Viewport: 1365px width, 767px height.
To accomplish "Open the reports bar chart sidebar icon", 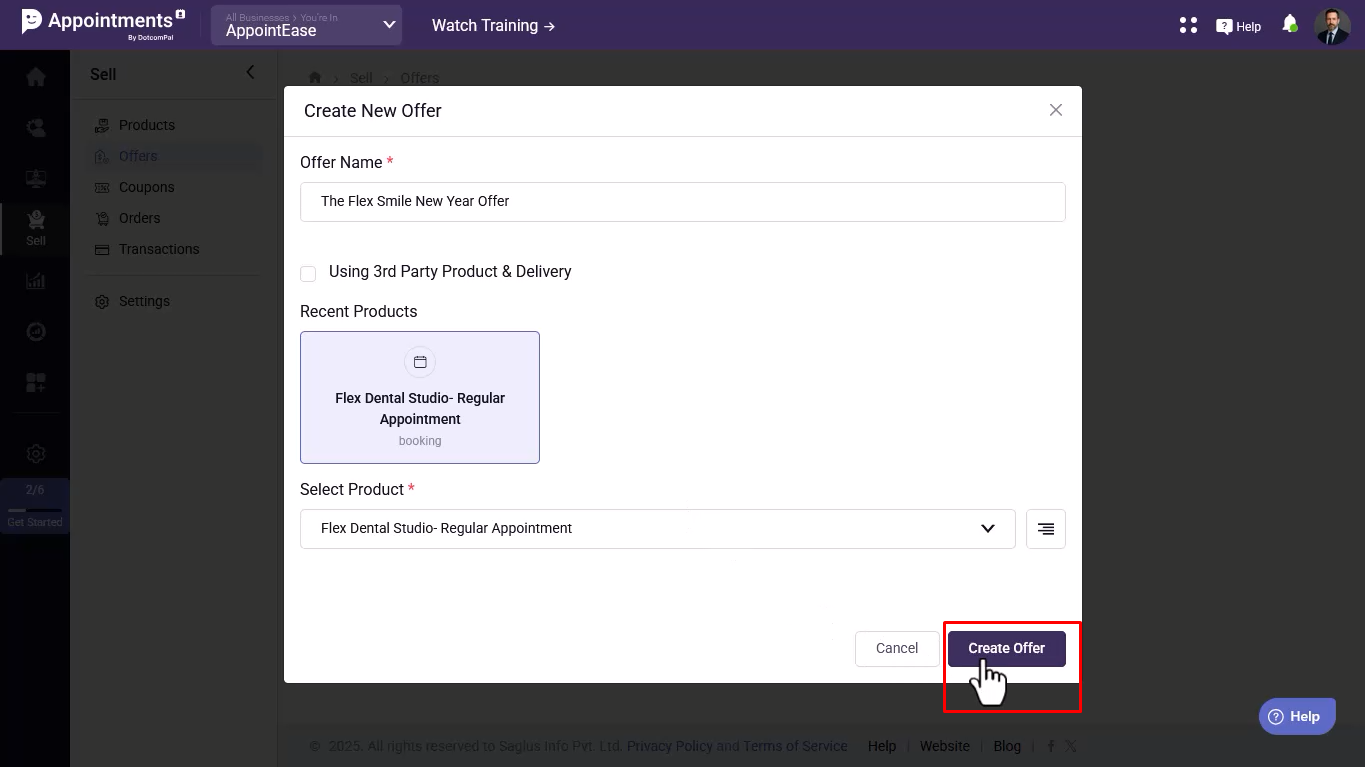I will (36, 281).
